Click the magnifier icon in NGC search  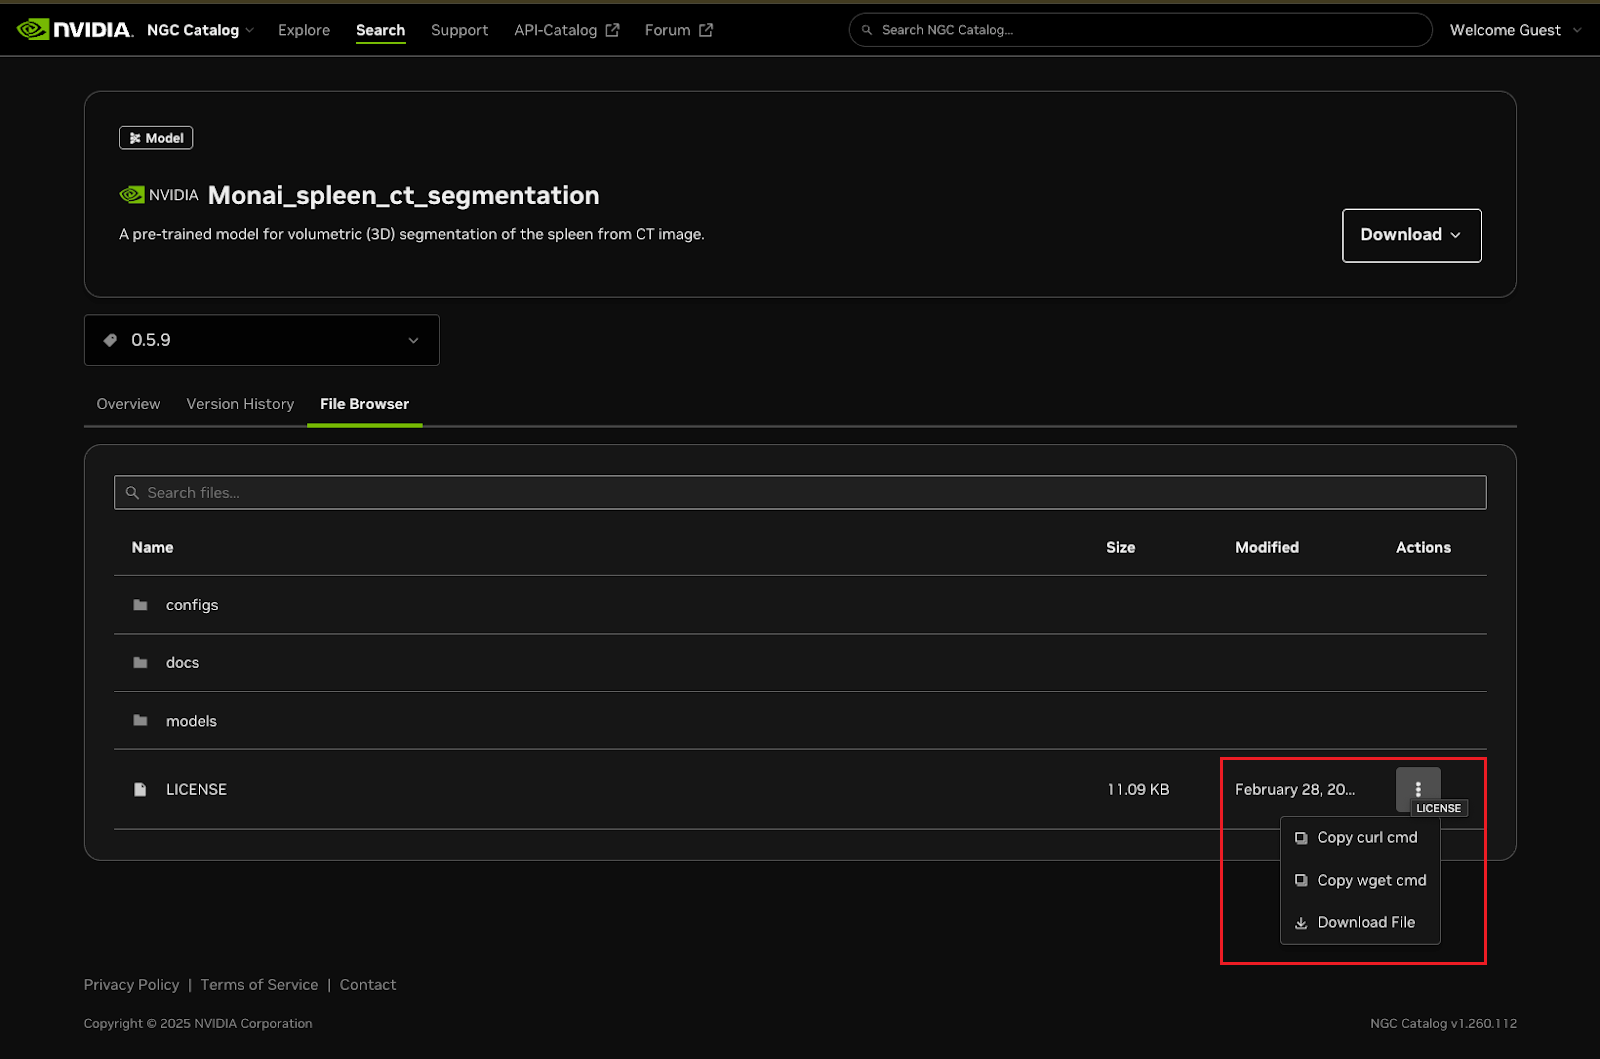867,30
